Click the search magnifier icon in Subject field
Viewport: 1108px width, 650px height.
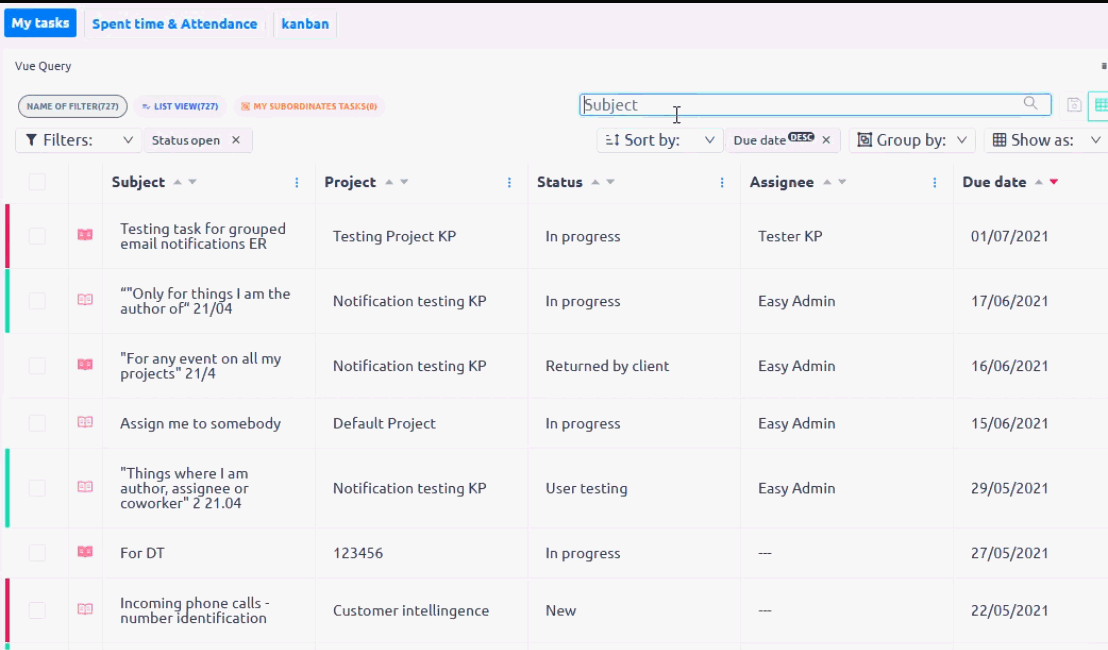[x=1030, y=104]
